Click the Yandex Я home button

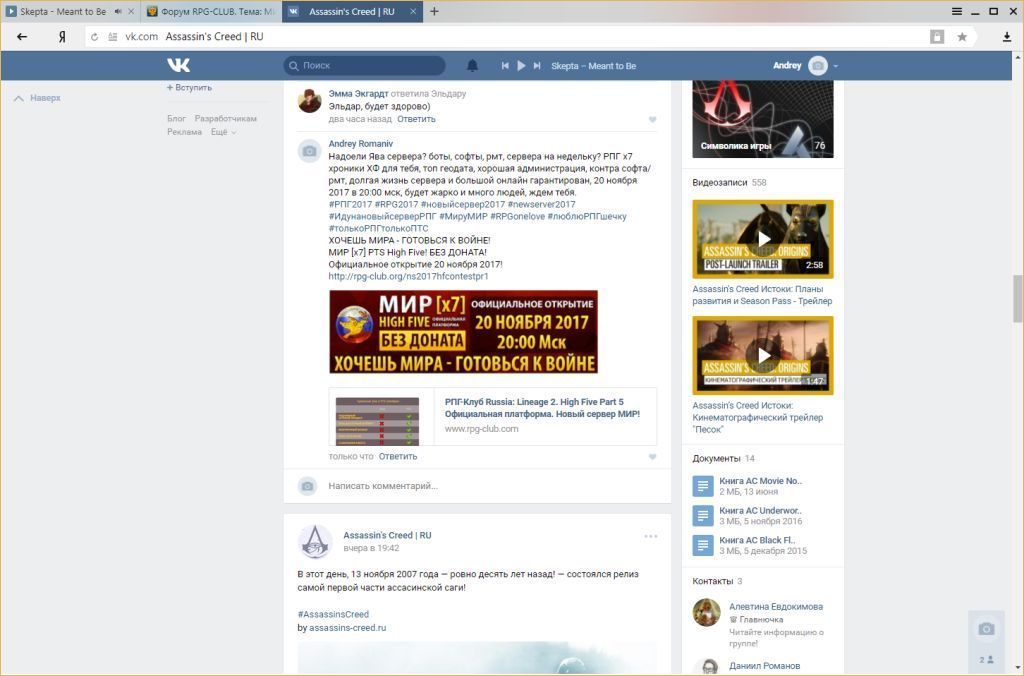[x=62, y=37]
